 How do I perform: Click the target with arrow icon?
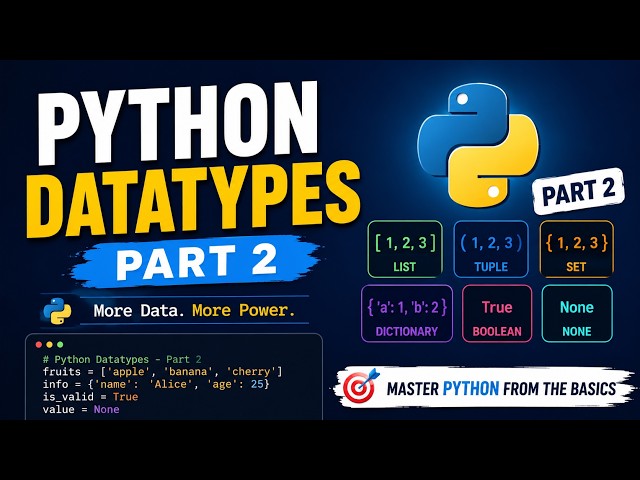click(360, 385)
